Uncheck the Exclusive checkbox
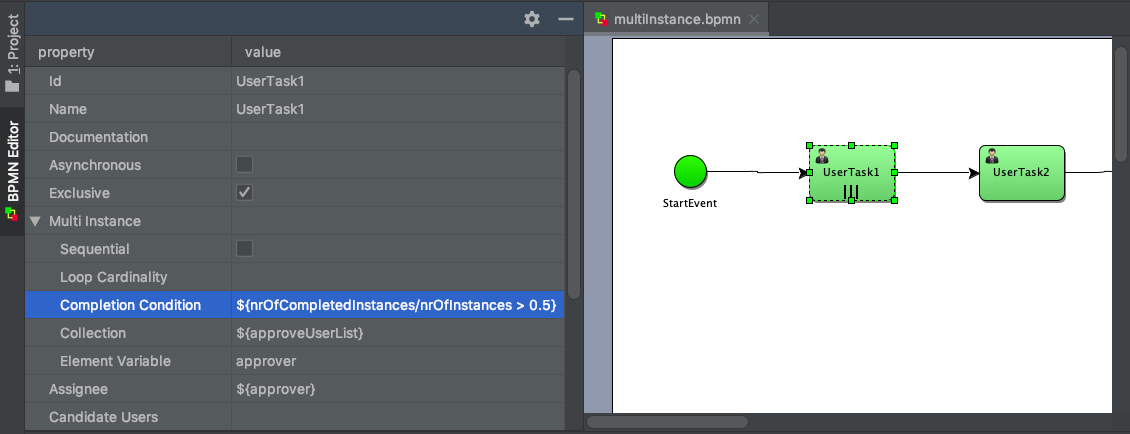 coord(244,193)
